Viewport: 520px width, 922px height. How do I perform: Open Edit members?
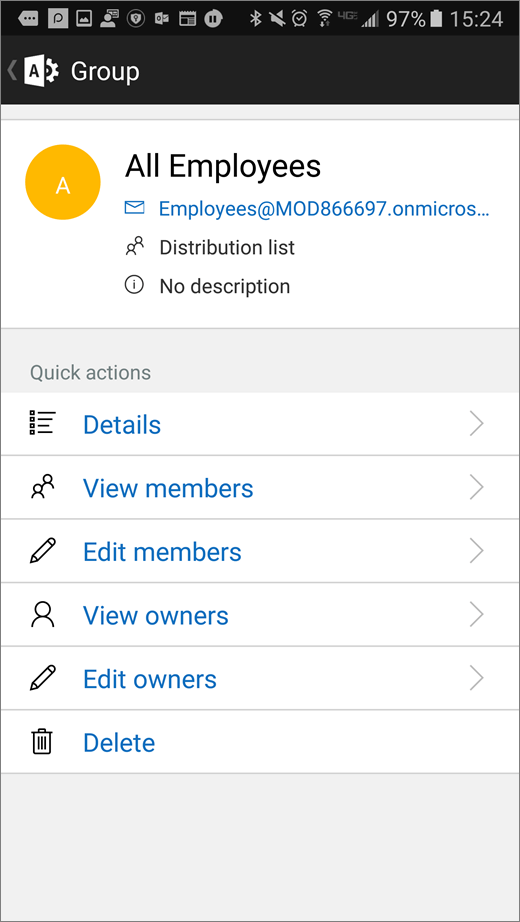260,551
